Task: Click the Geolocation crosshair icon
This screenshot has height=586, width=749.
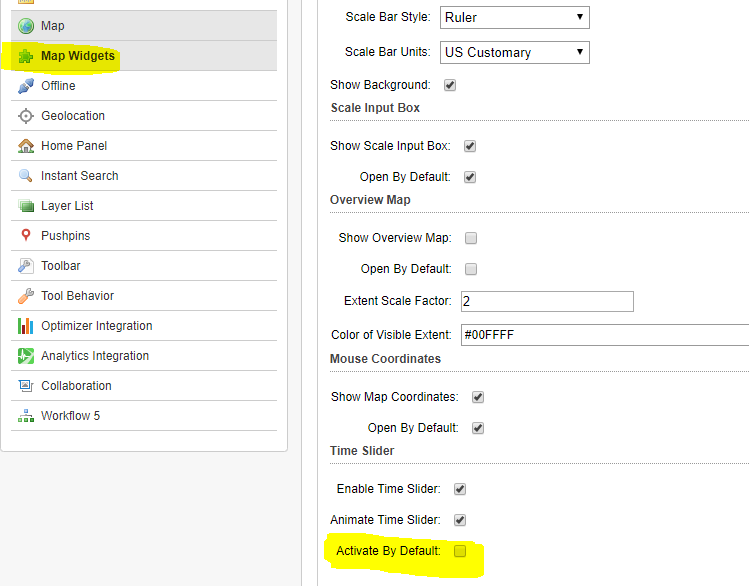Action: pyautogui.click(x=26, y=116)
